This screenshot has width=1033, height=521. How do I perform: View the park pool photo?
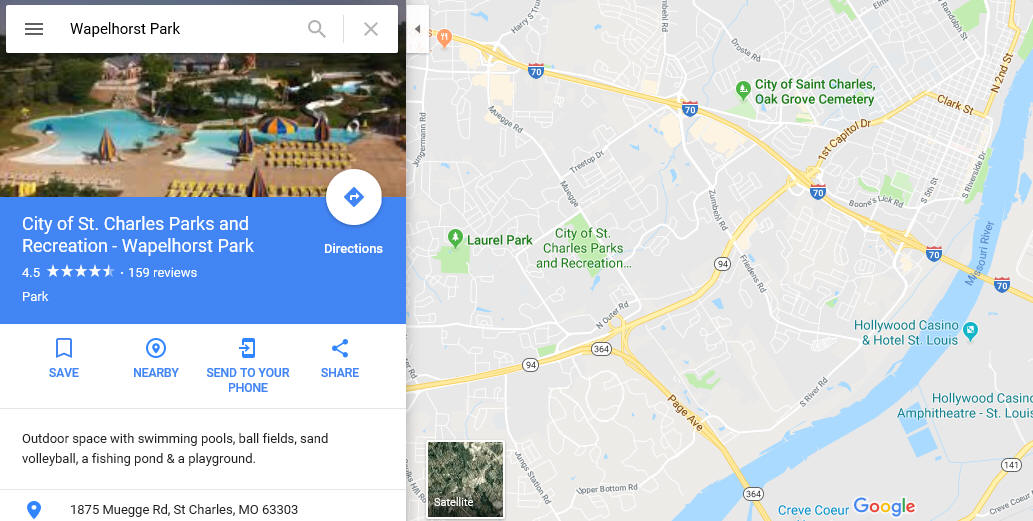(203, 125)
